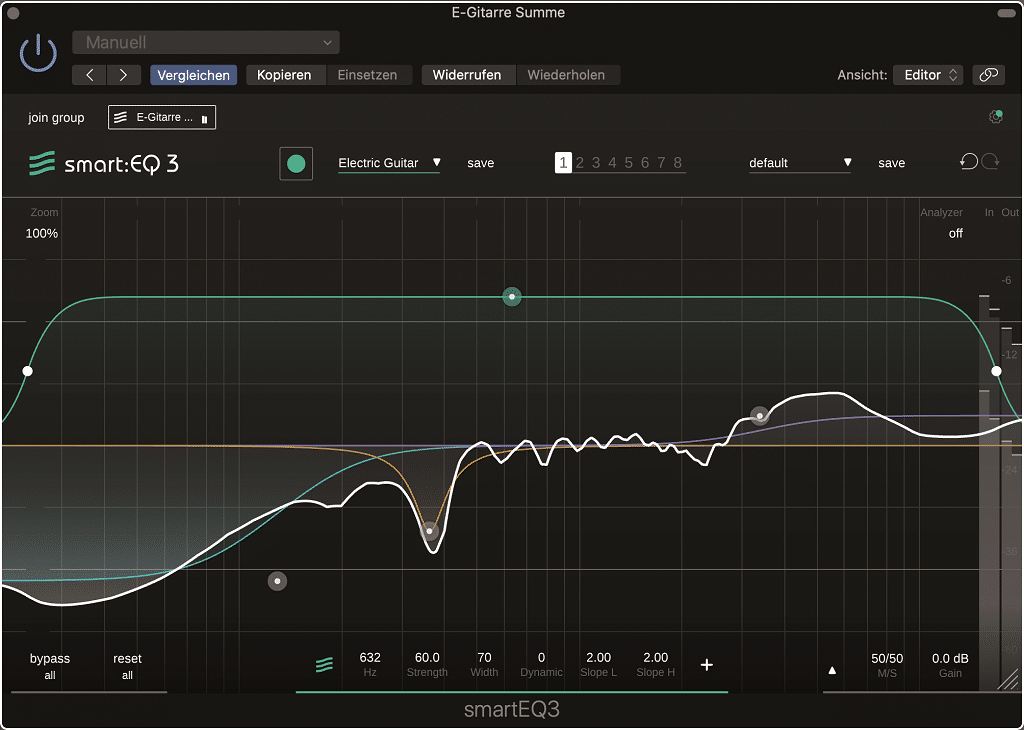Click bypass all
The image size is (1024, 730).
coord(50,666)
